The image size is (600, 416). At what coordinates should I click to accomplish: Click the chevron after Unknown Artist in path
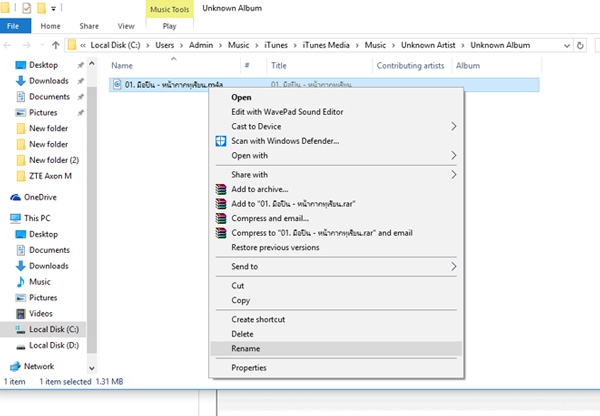(x=463, y=46)
